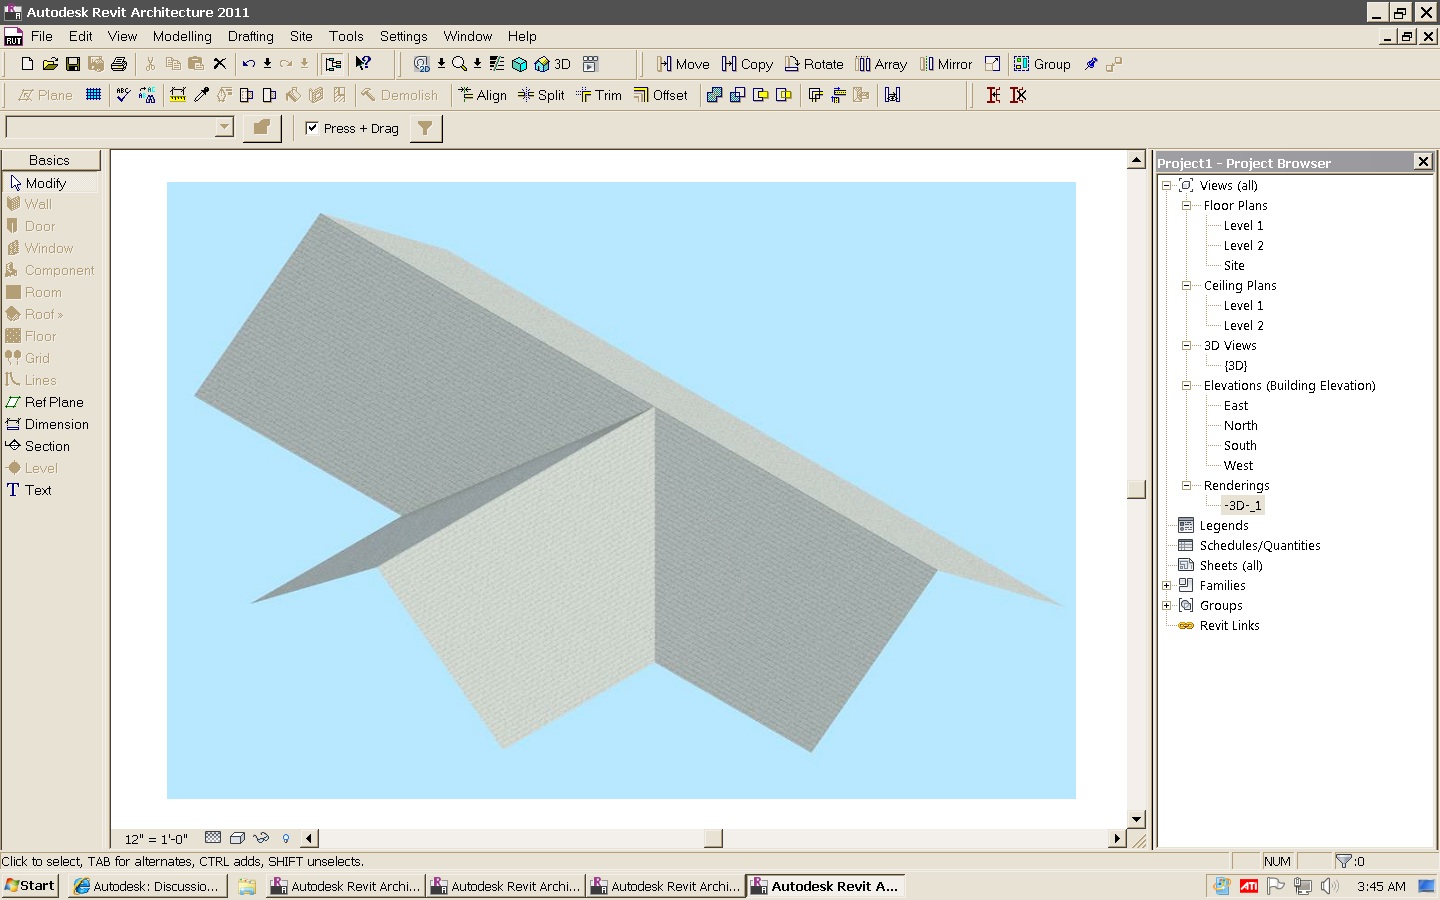Screen dimensions: 1440x900
Task: Click the view scale 12" = 1'-0"
Action: pyautogui.click(x=156, y=839)
